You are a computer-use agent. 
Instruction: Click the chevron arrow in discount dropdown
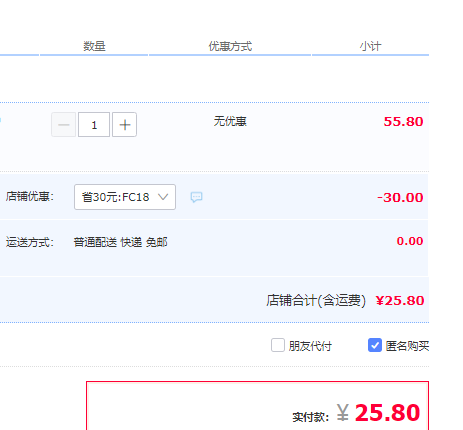[163, 197]
